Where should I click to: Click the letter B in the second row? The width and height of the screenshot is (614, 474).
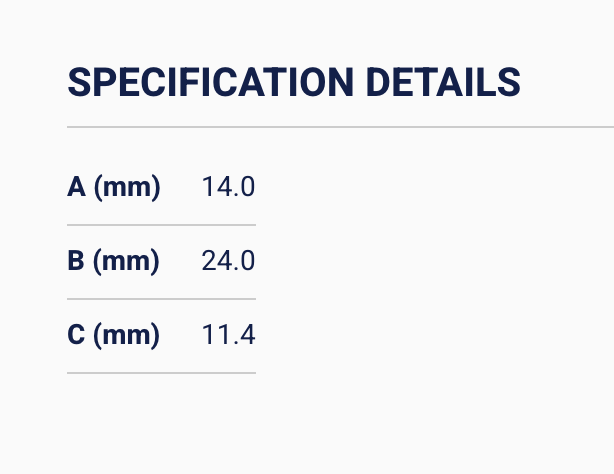[x=76, y=261]
